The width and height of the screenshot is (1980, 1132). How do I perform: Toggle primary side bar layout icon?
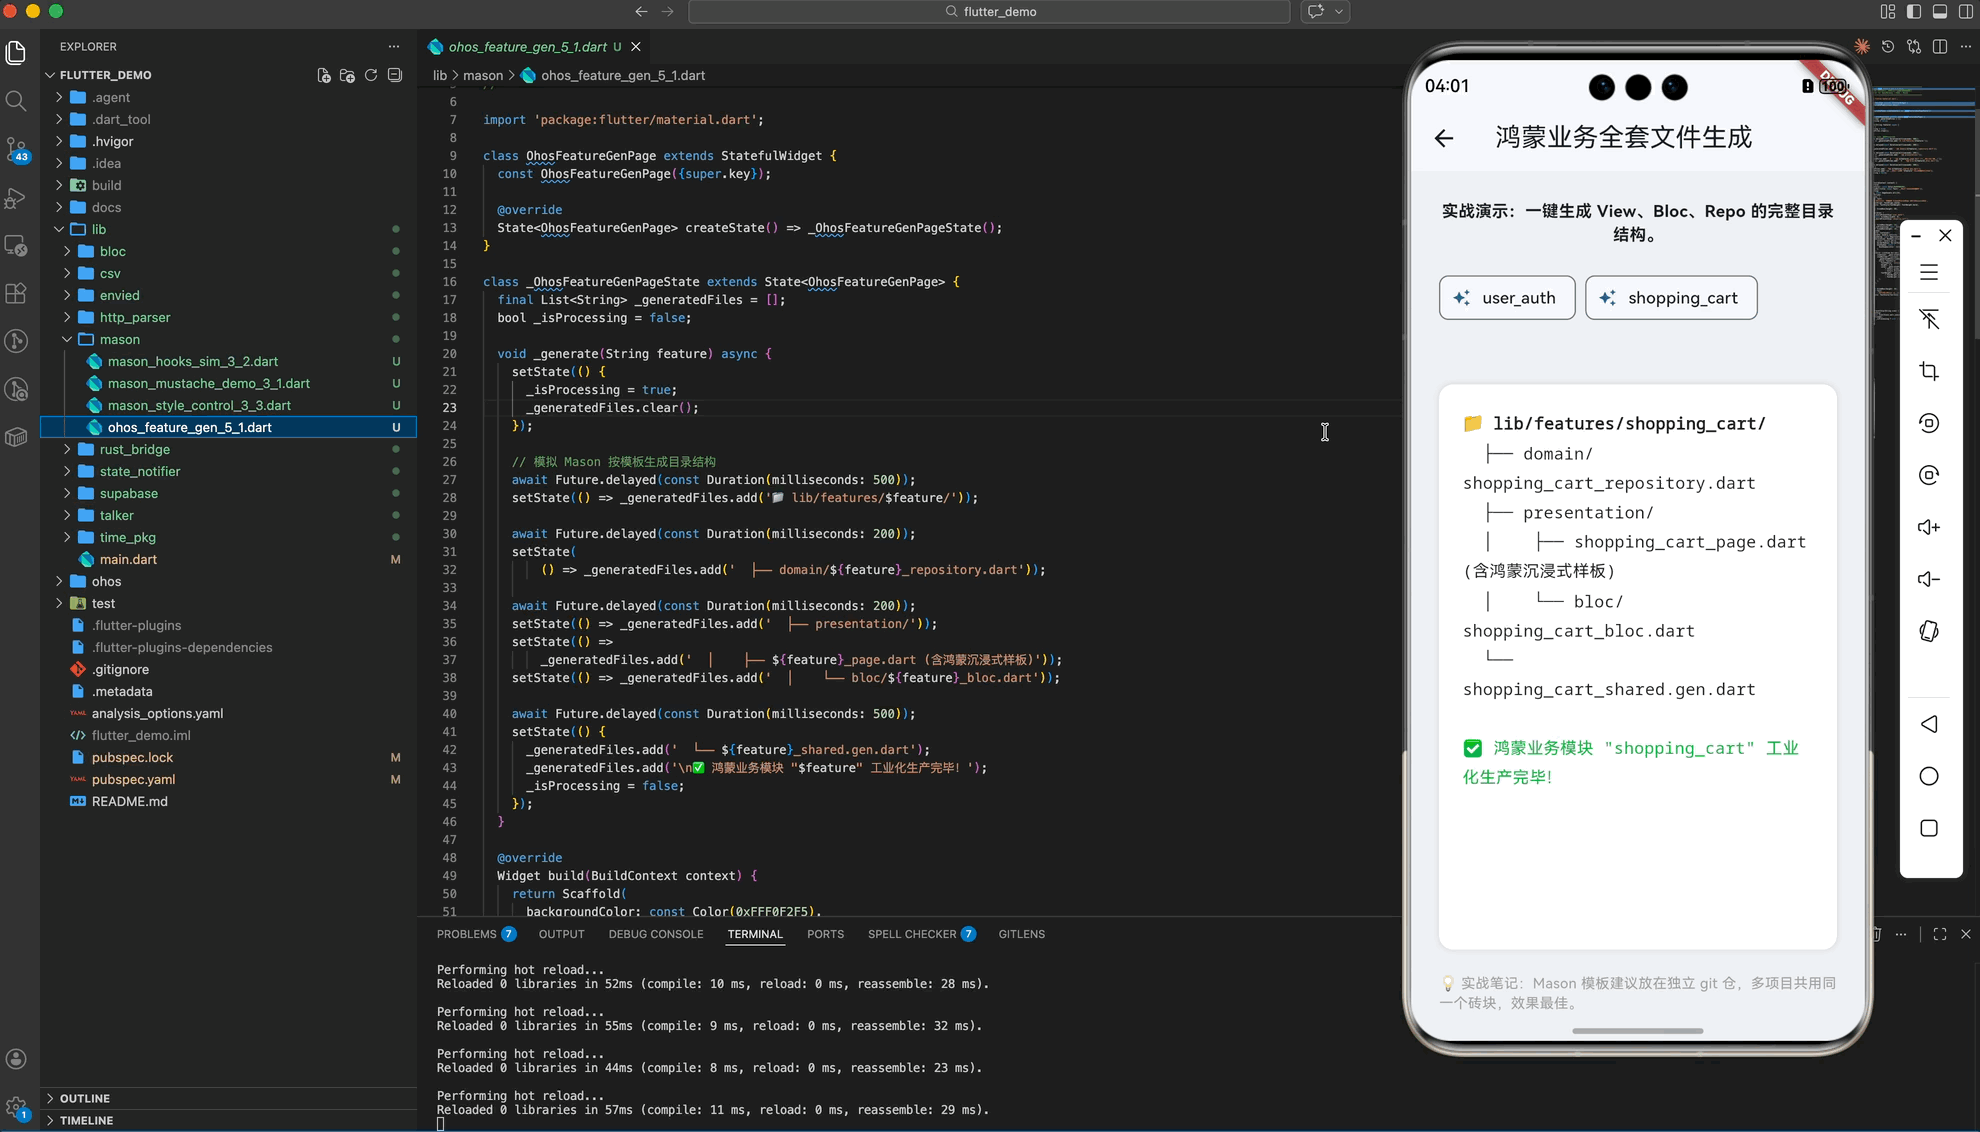1914,12
